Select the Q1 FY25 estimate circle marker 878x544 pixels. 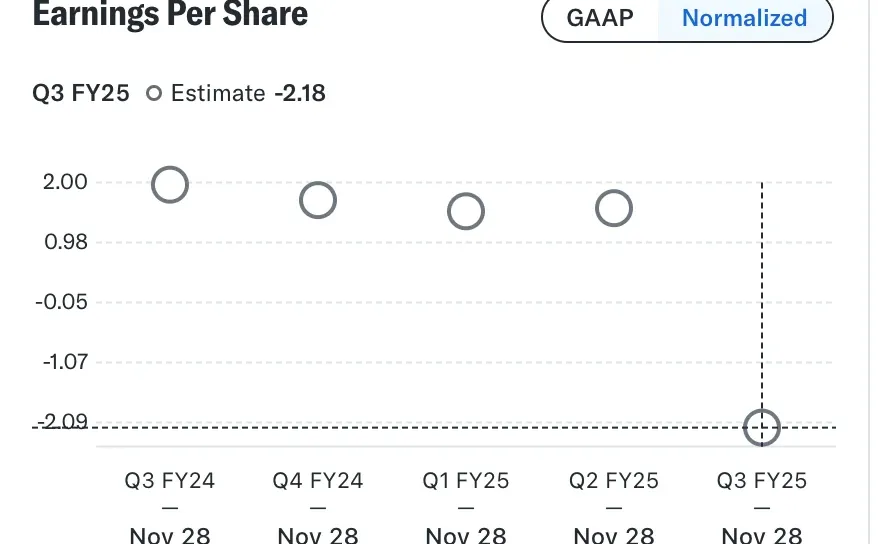click(x=466, y=212)
